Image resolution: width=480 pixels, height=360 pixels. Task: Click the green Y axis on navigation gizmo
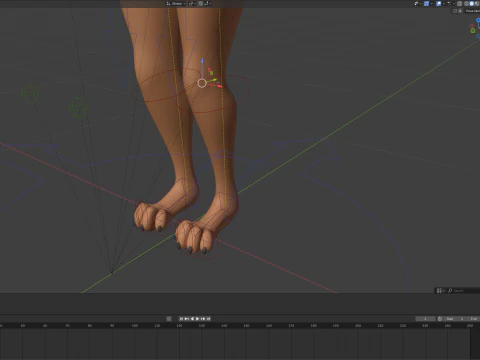point(473,31)
